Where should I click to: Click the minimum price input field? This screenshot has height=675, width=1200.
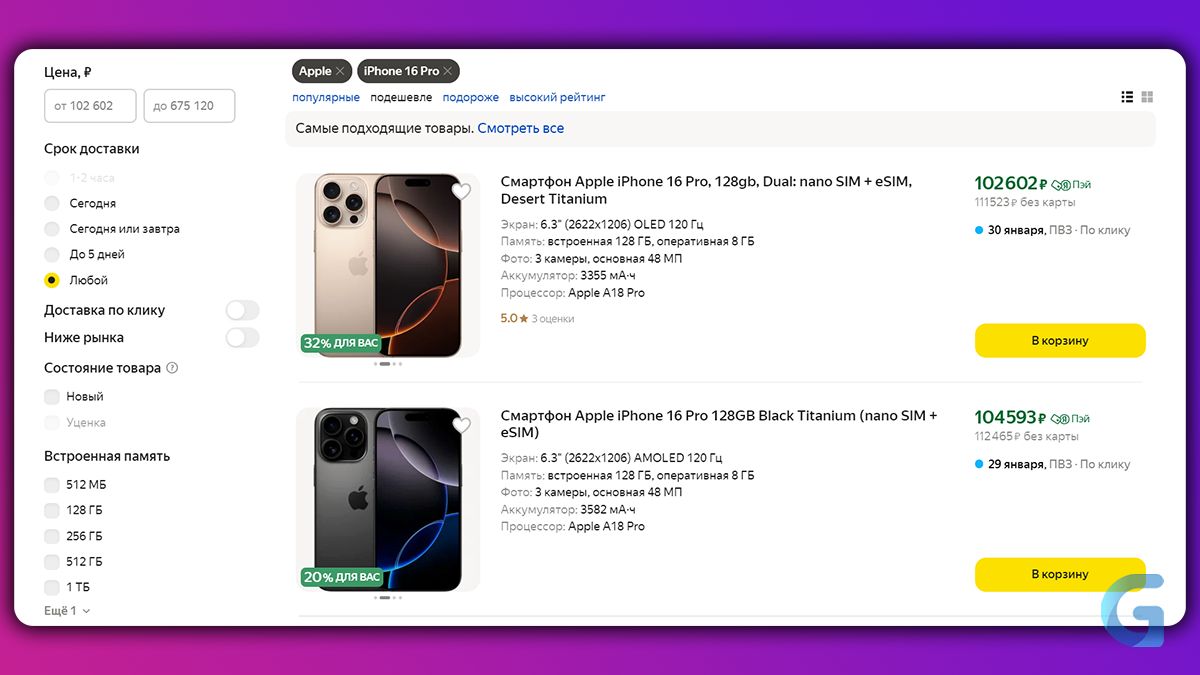point(90,106)
